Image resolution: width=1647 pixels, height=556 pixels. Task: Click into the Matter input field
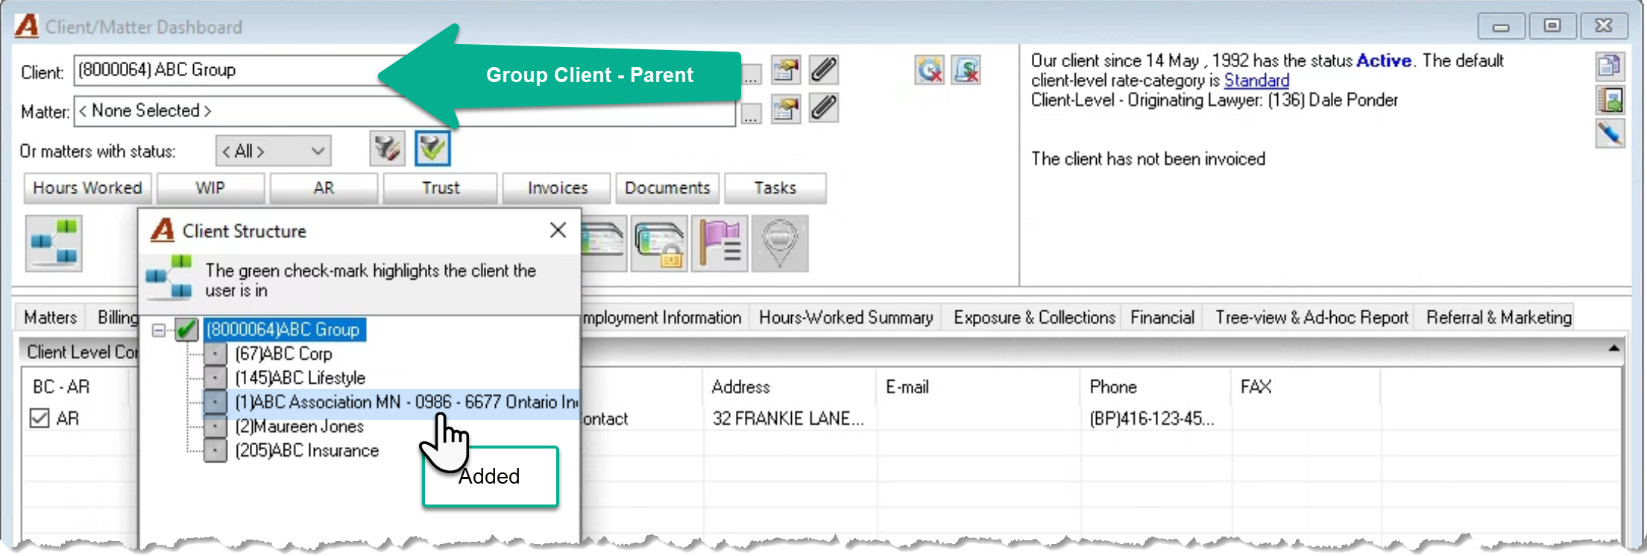[405, 110]
